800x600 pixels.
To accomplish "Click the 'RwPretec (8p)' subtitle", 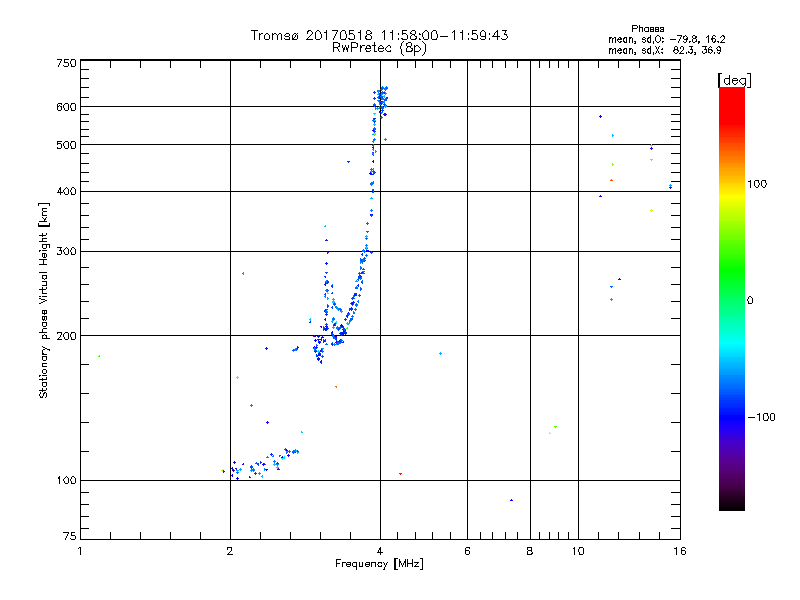I will tap(379, 48).
